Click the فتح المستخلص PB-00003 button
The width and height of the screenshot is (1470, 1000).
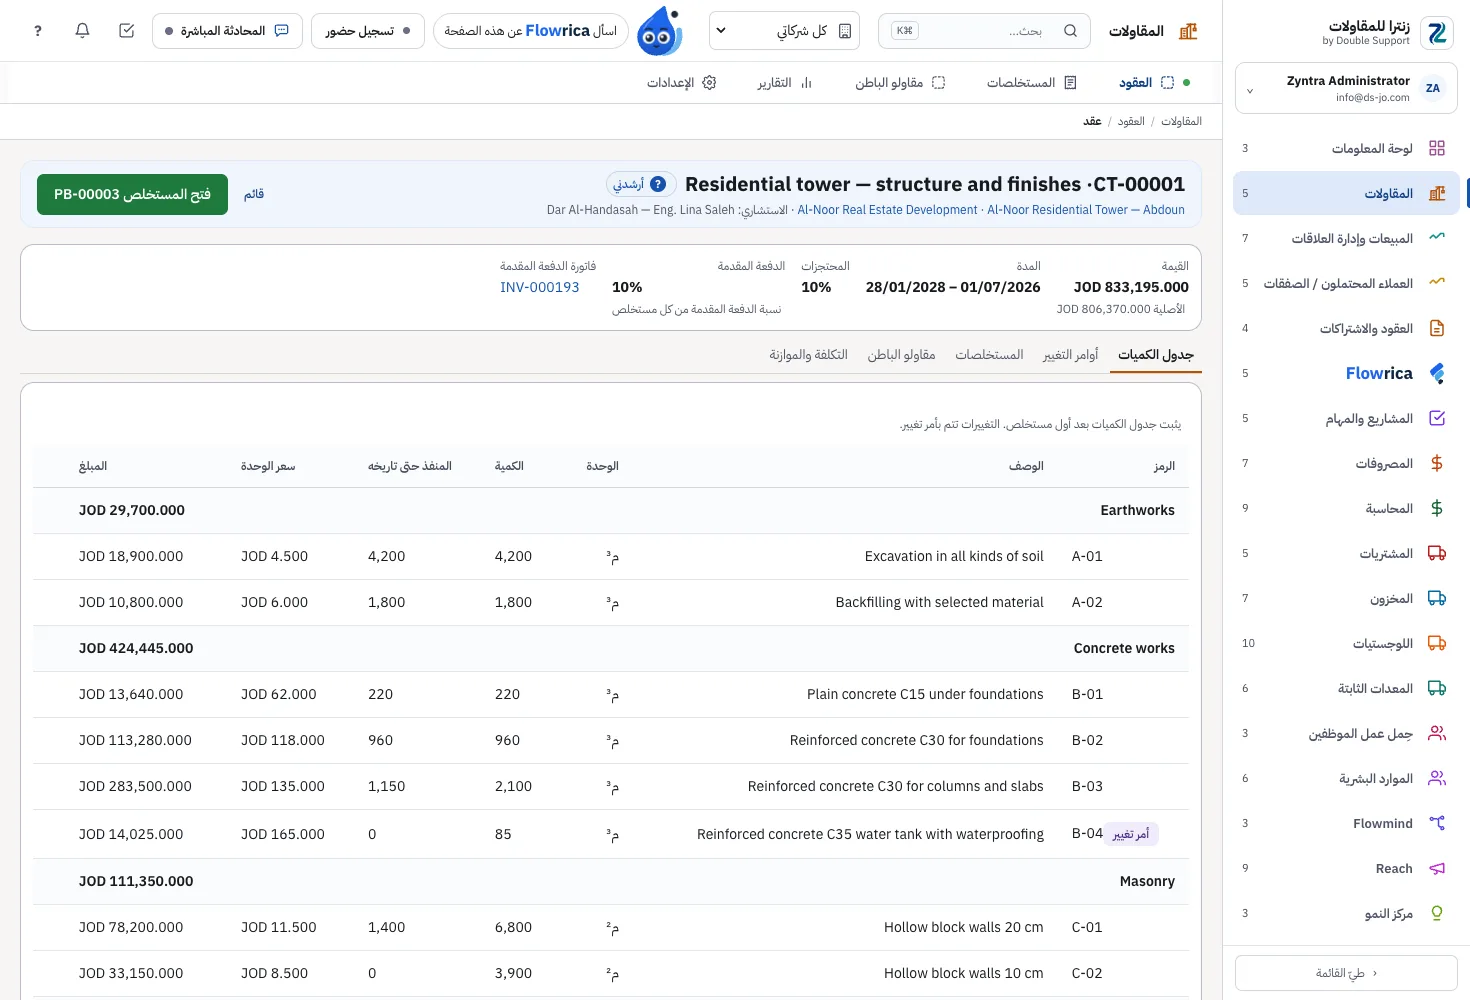tap(132, 194)
